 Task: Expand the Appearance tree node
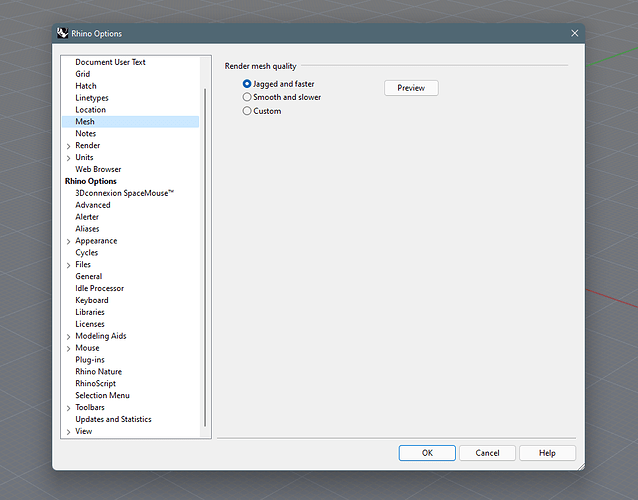tap(68, 241)
